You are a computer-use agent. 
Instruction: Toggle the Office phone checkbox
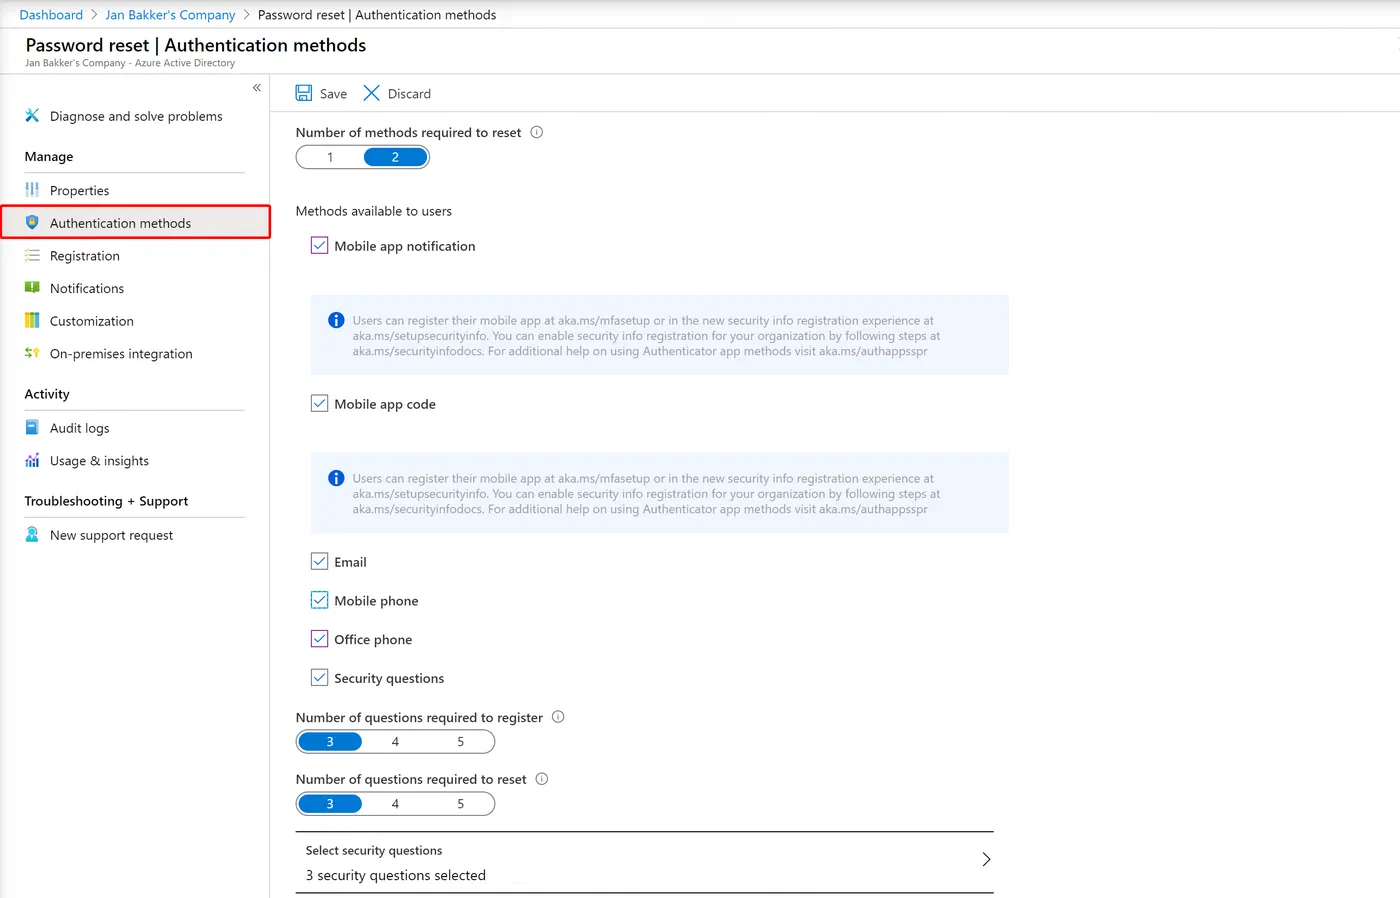click(x=319, y=639)
